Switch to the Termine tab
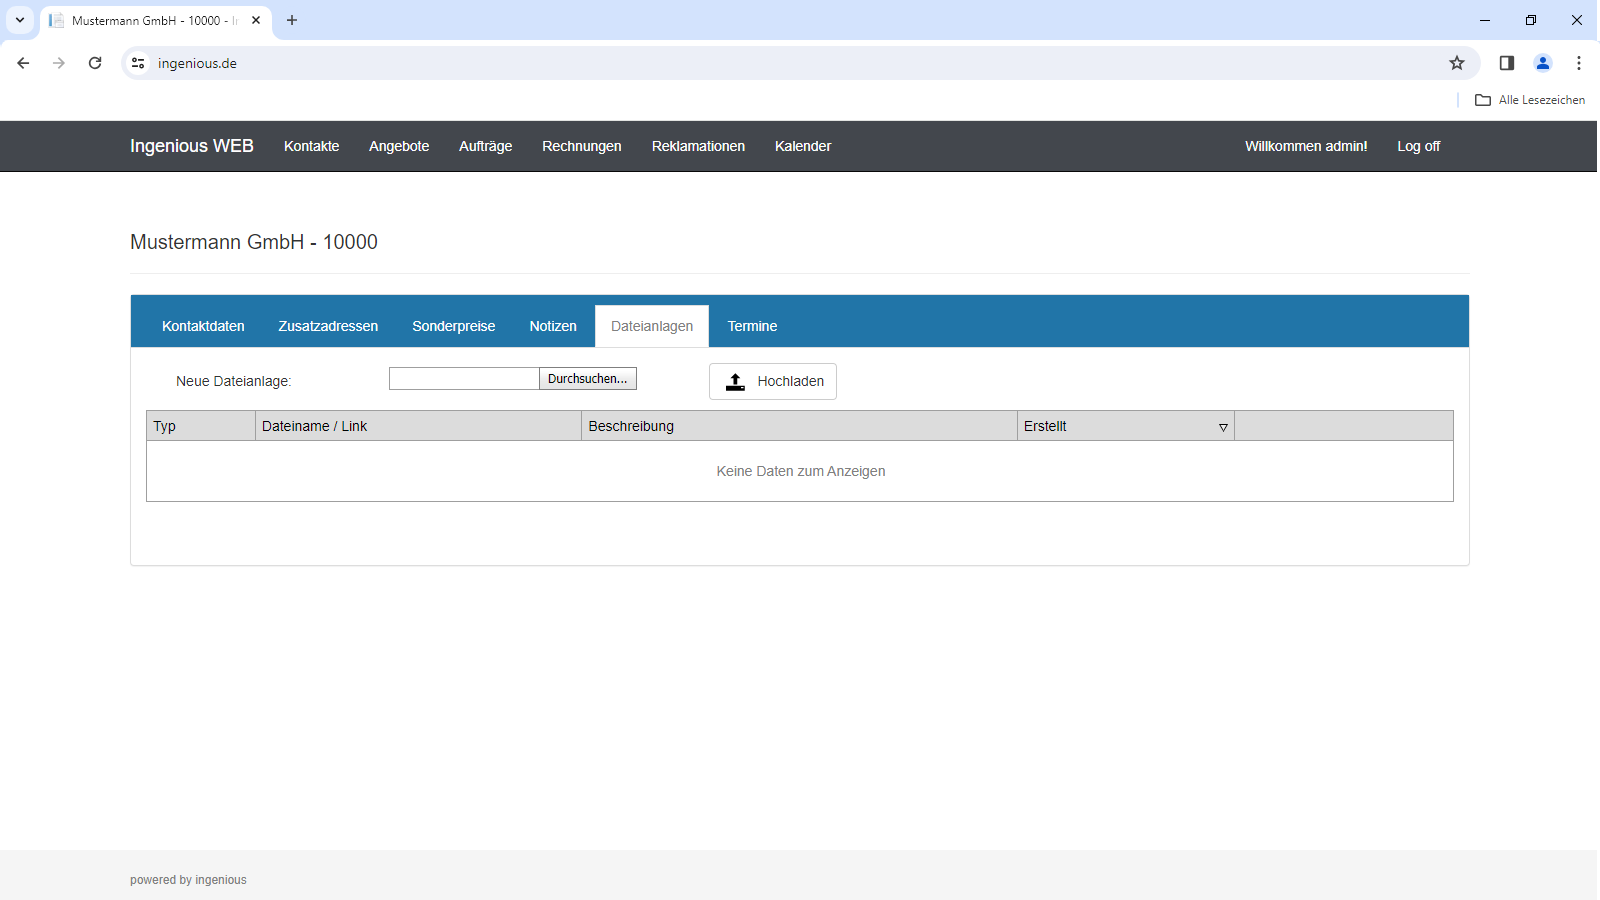The height and width of the screenshot is (900, 1600). [752, 326]
